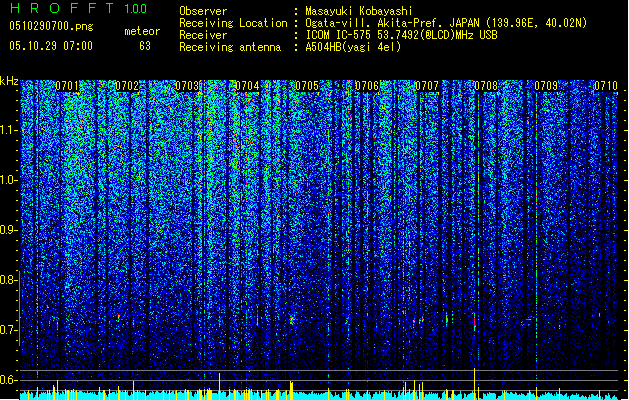Image resolution: width=629 pixels, height=400 pixels.
Task: Click the 0705 time marker
Action: 307,86
